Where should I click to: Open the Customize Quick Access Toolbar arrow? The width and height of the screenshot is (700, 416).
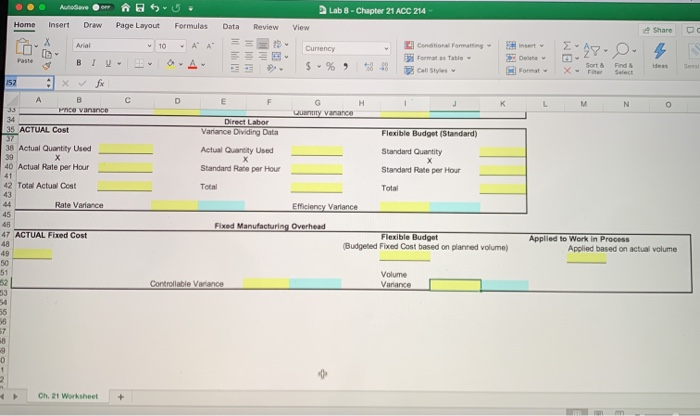[x=191, y=8]
